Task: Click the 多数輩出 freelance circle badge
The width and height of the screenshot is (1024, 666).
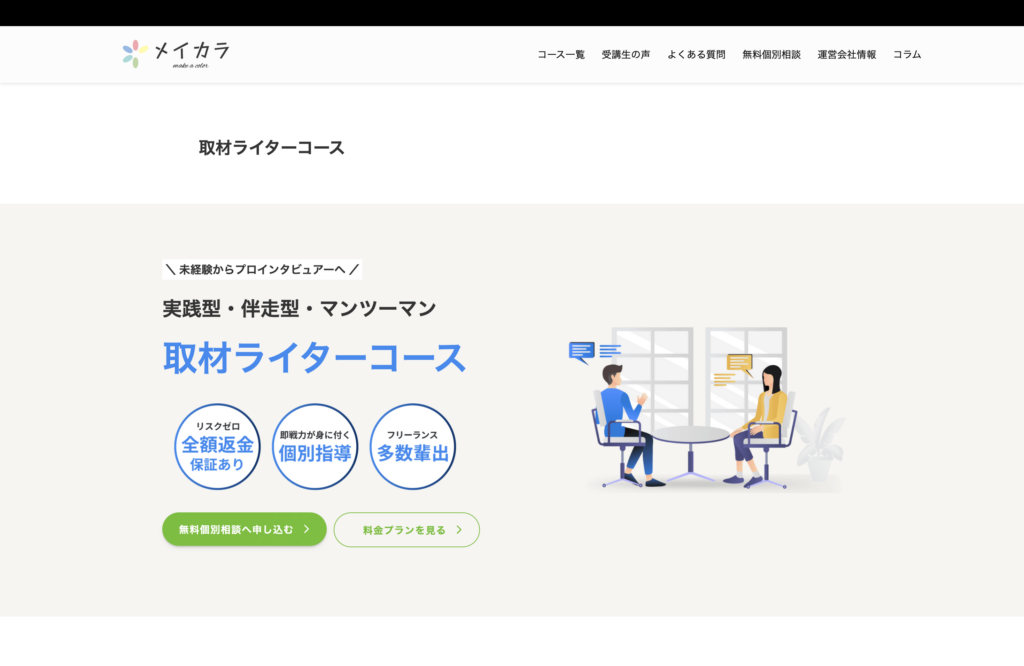Action: coord(412,446)
